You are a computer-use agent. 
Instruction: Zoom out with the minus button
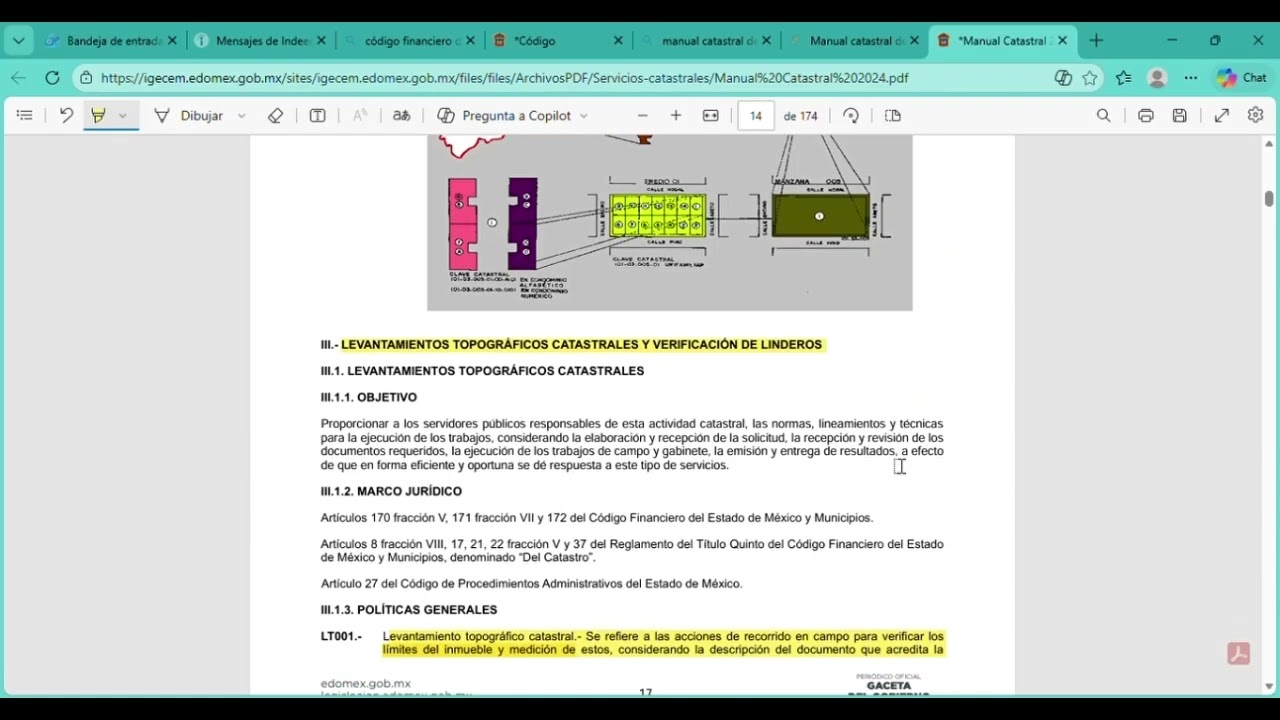(643, 116)
